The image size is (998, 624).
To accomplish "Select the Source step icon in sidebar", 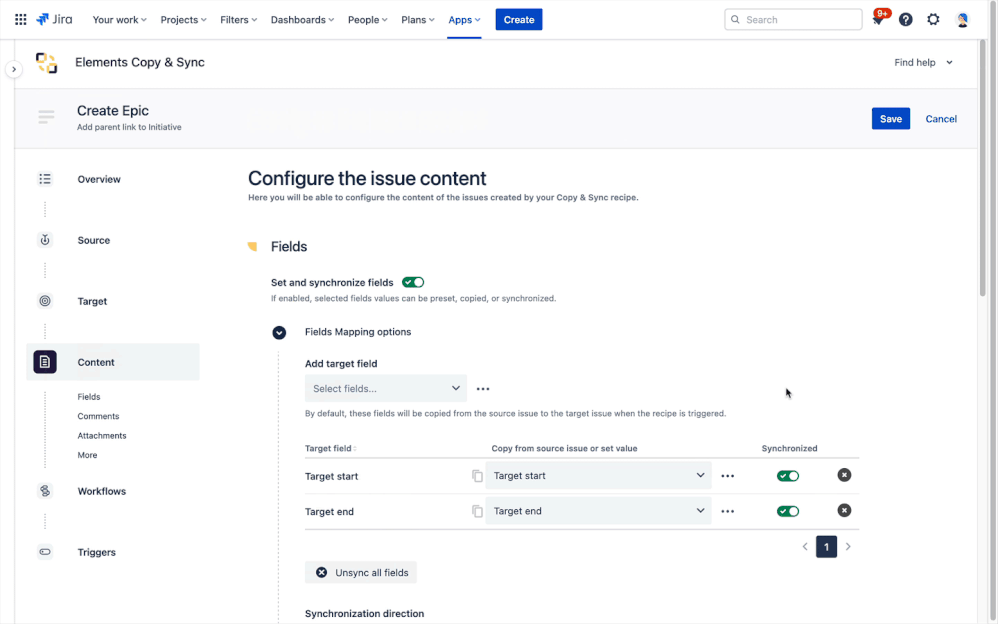I will [x=44, y=240].
